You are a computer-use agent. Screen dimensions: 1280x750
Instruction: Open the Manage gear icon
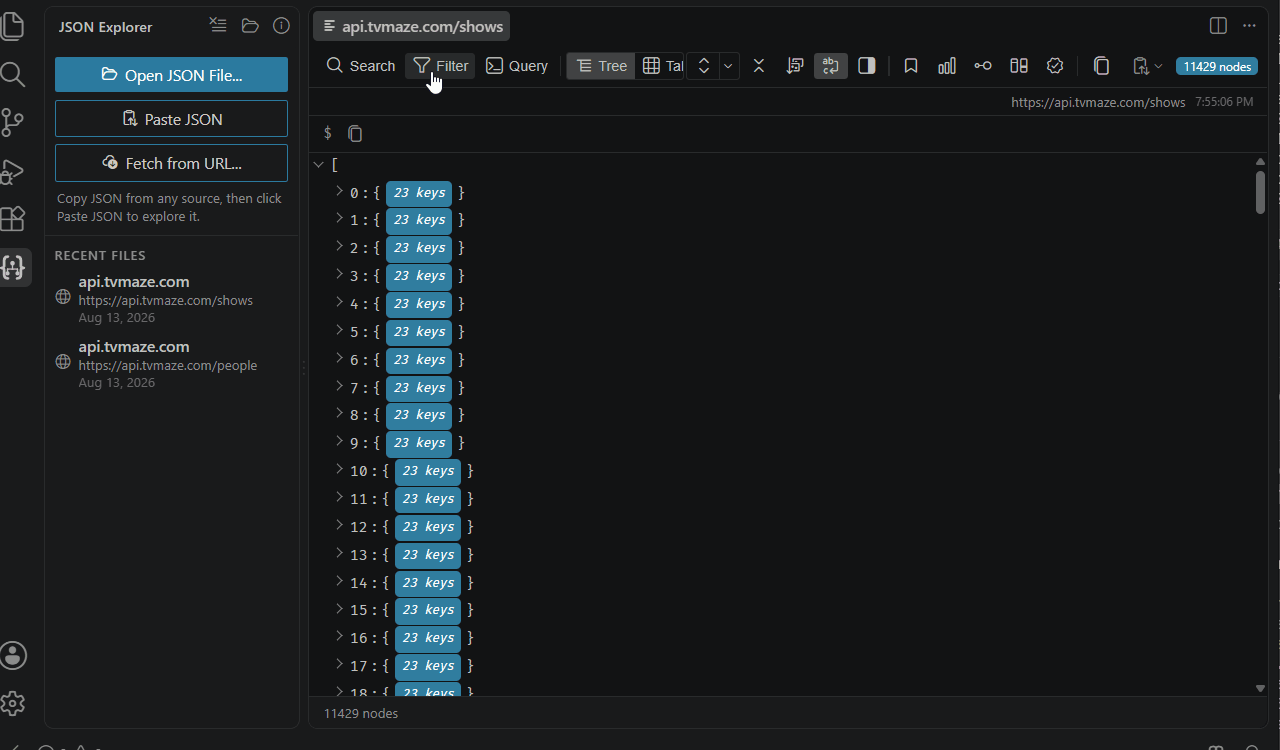pos(12,704)
